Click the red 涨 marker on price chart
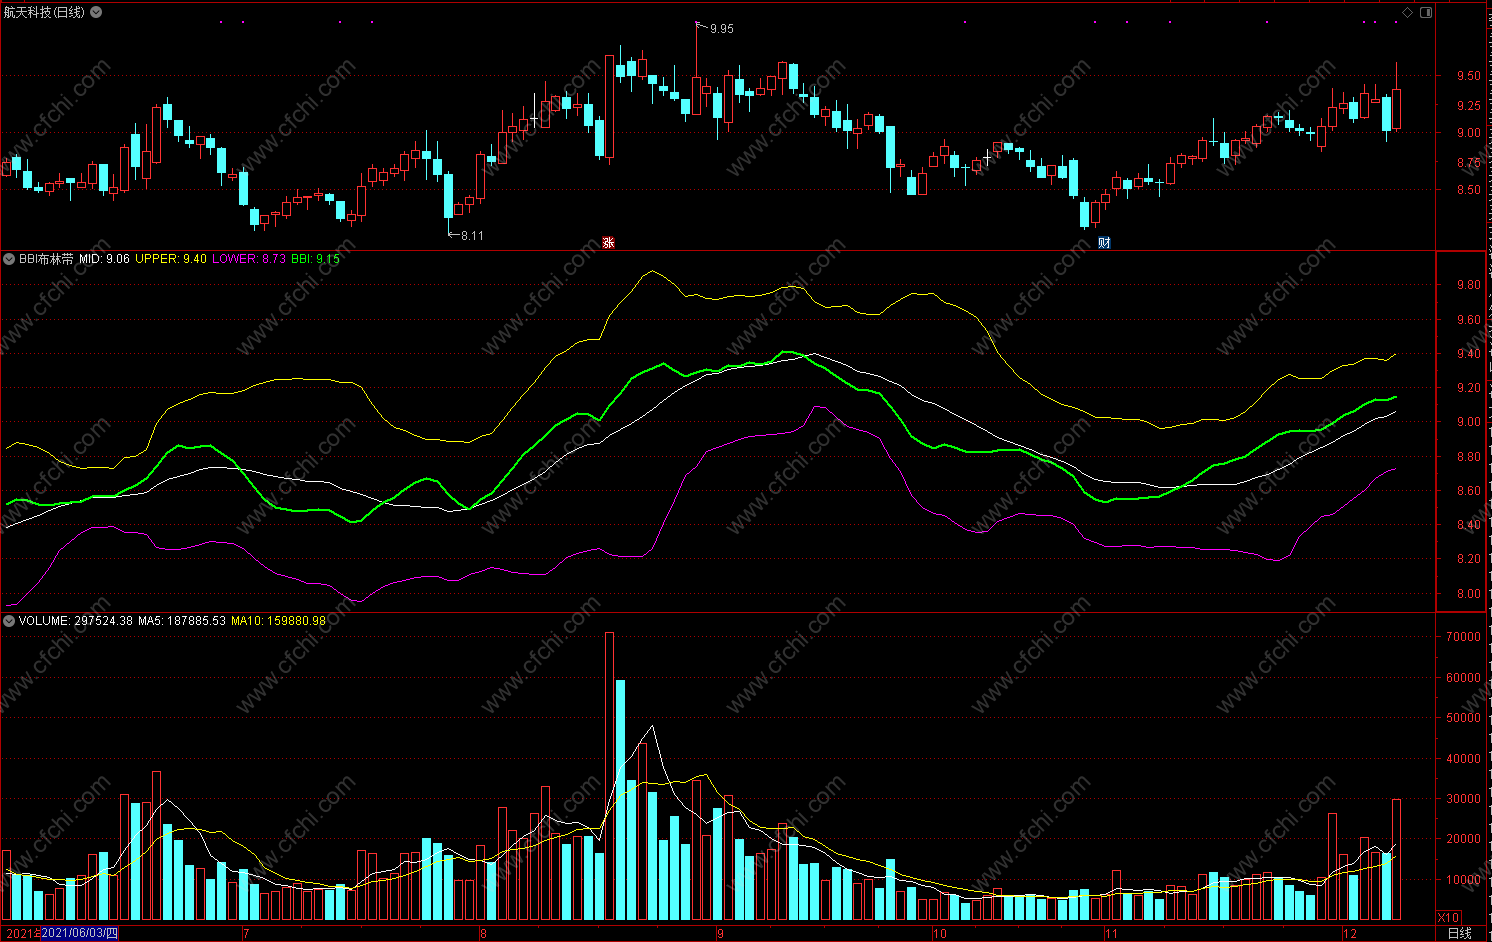The image size is (1492, 942). point(608,242)
